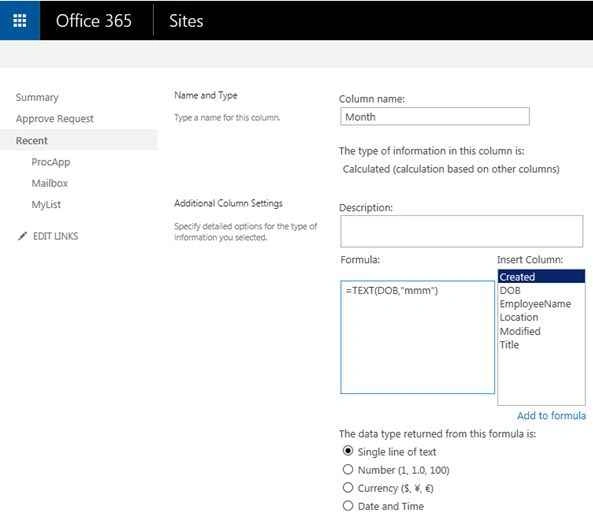Image resolution: width=593 pixels, height=517 pixels.
Task: Select Single line of text radio
Action: tap(348, 451)
